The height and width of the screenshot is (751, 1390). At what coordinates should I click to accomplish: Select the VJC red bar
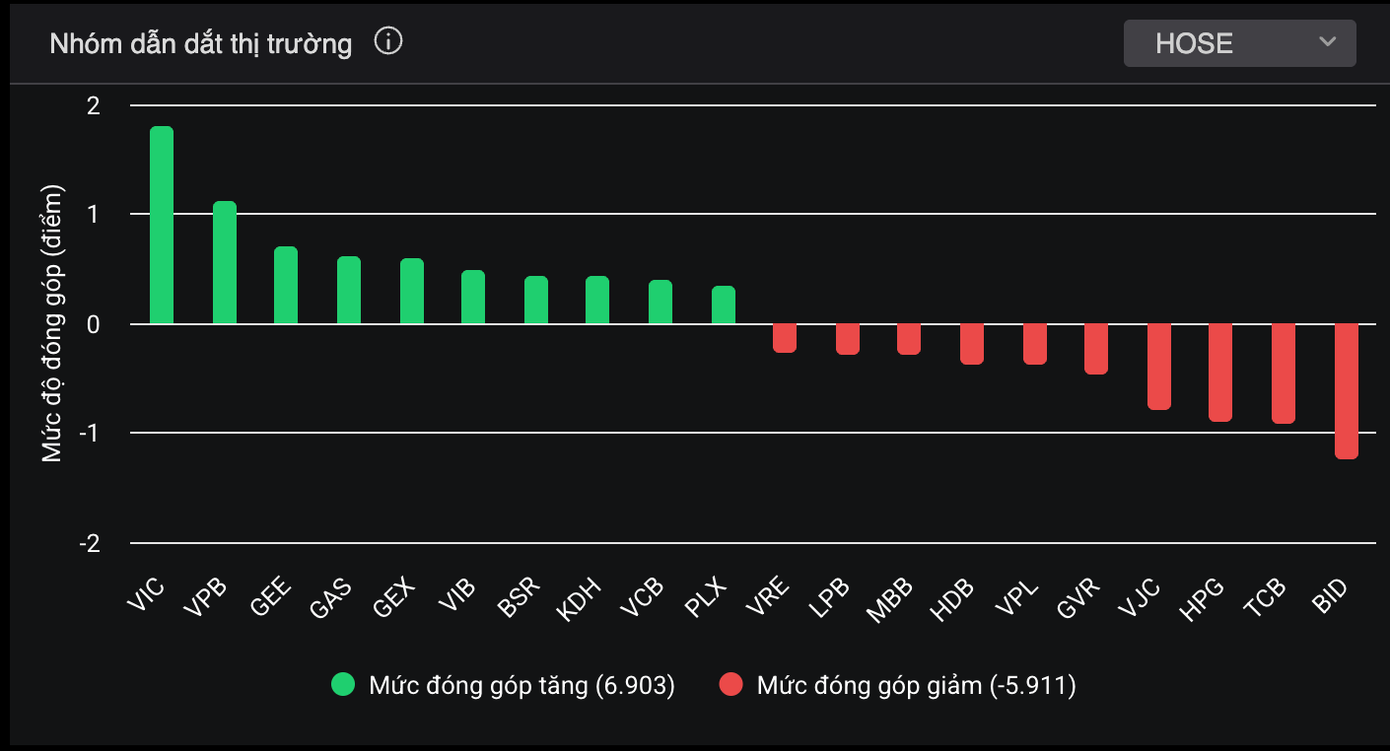click(x=1158, y=366)
